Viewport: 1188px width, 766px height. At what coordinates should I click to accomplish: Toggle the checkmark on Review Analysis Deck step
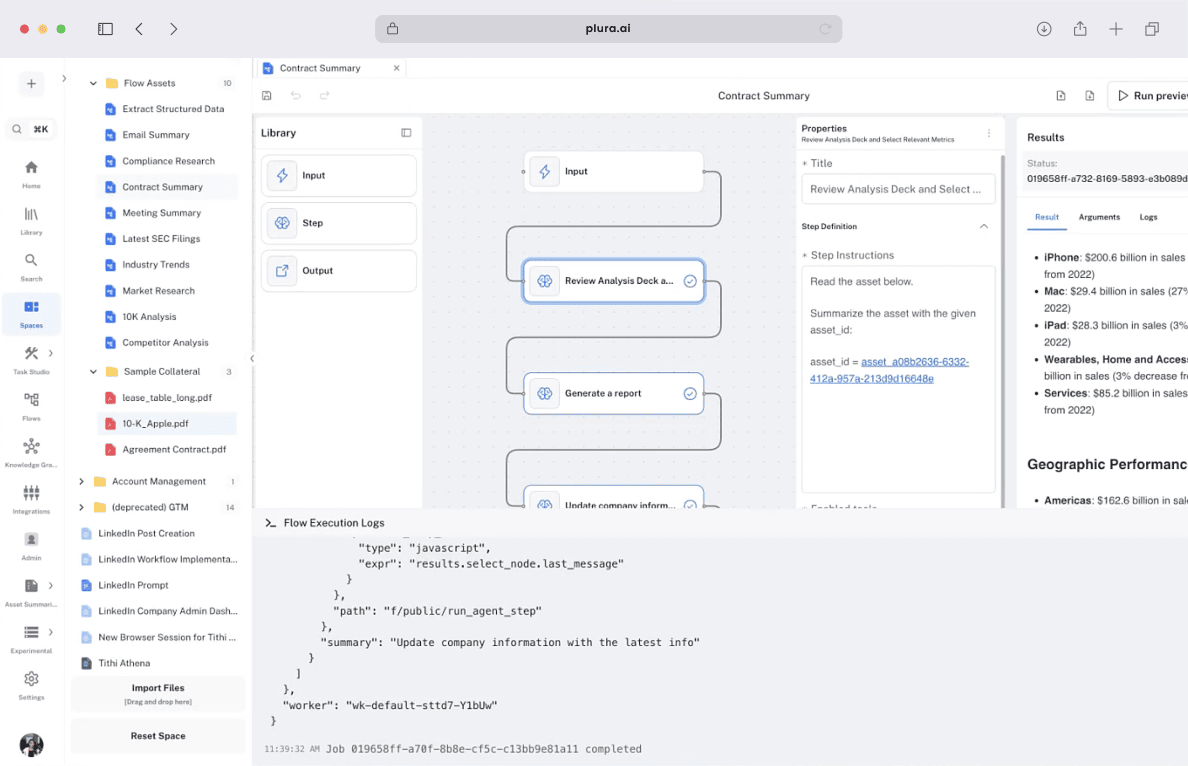click(690, 281)
